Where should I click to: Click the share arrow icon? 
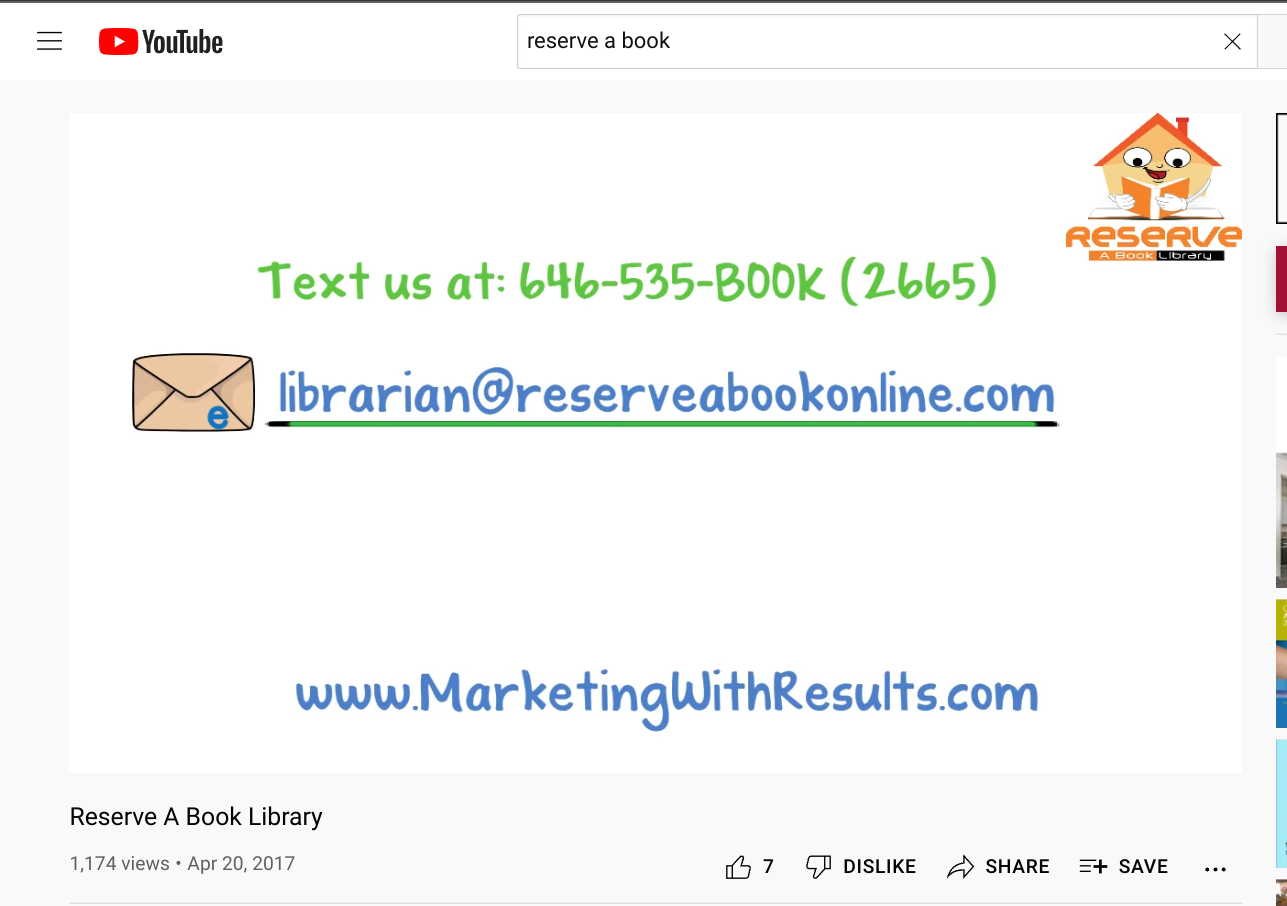[x=960, y=867]
